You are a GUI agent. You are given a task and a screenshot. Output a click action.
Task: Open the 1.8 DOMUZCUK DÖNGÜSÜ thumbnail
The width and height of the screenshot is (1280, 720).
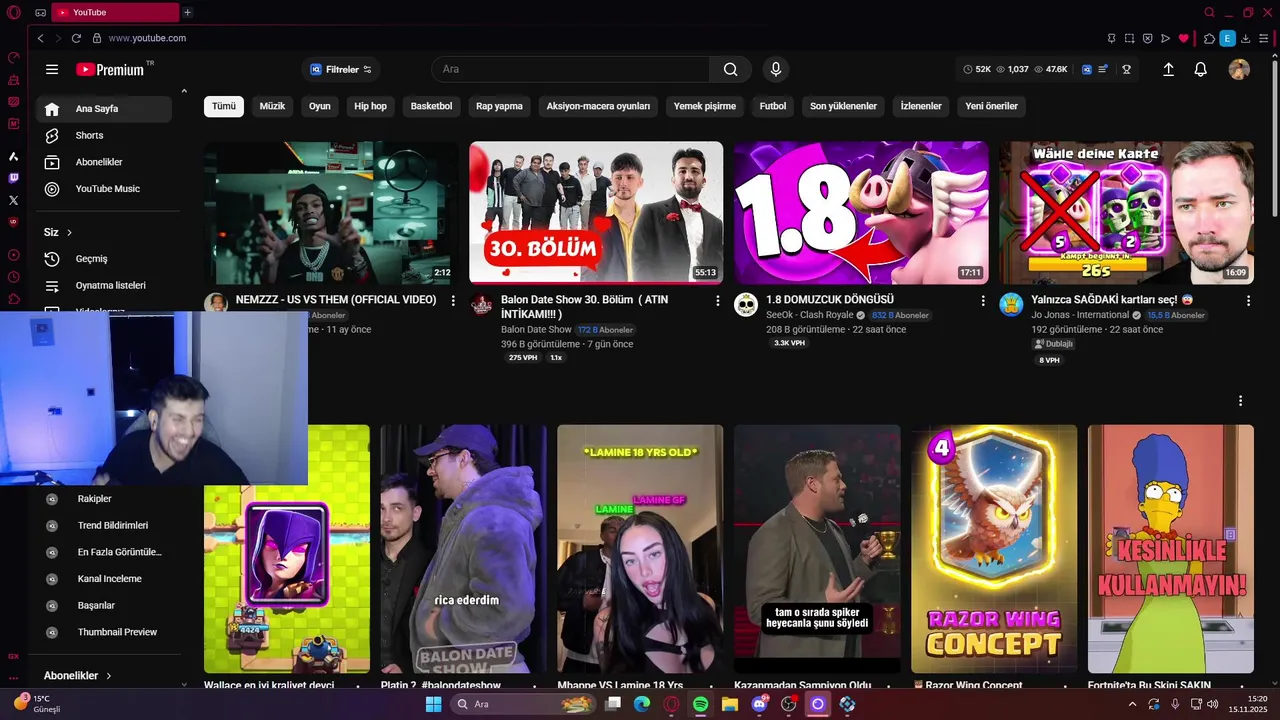point(861,212)
